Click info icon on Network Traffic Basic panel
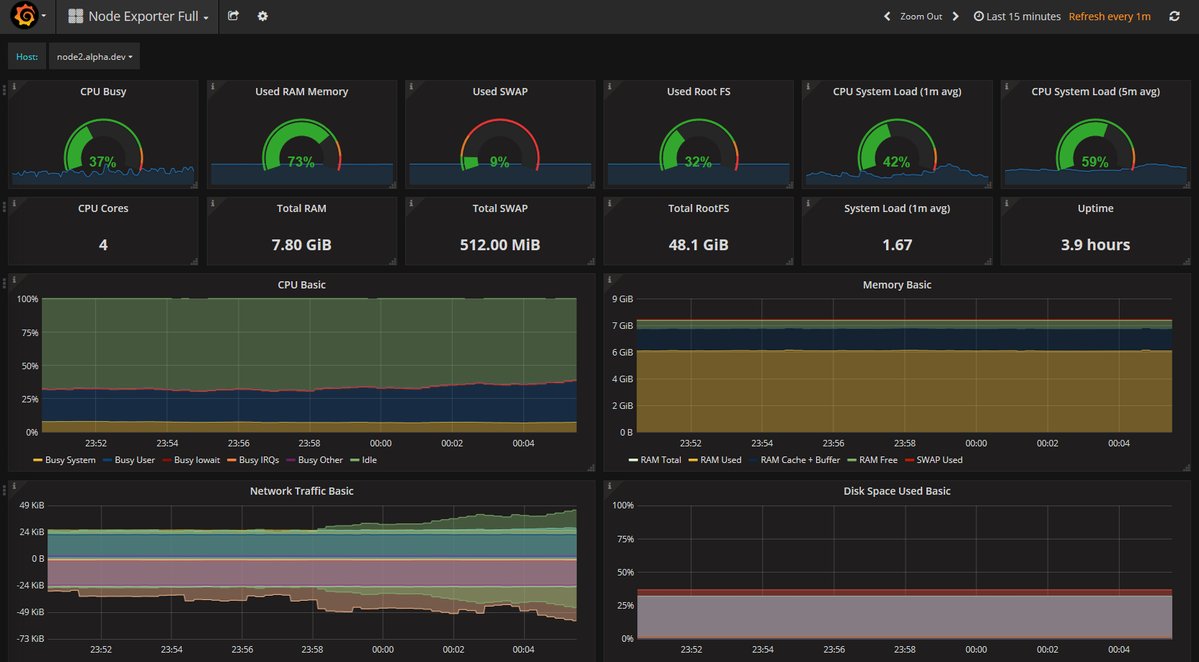 click(14, 486)
